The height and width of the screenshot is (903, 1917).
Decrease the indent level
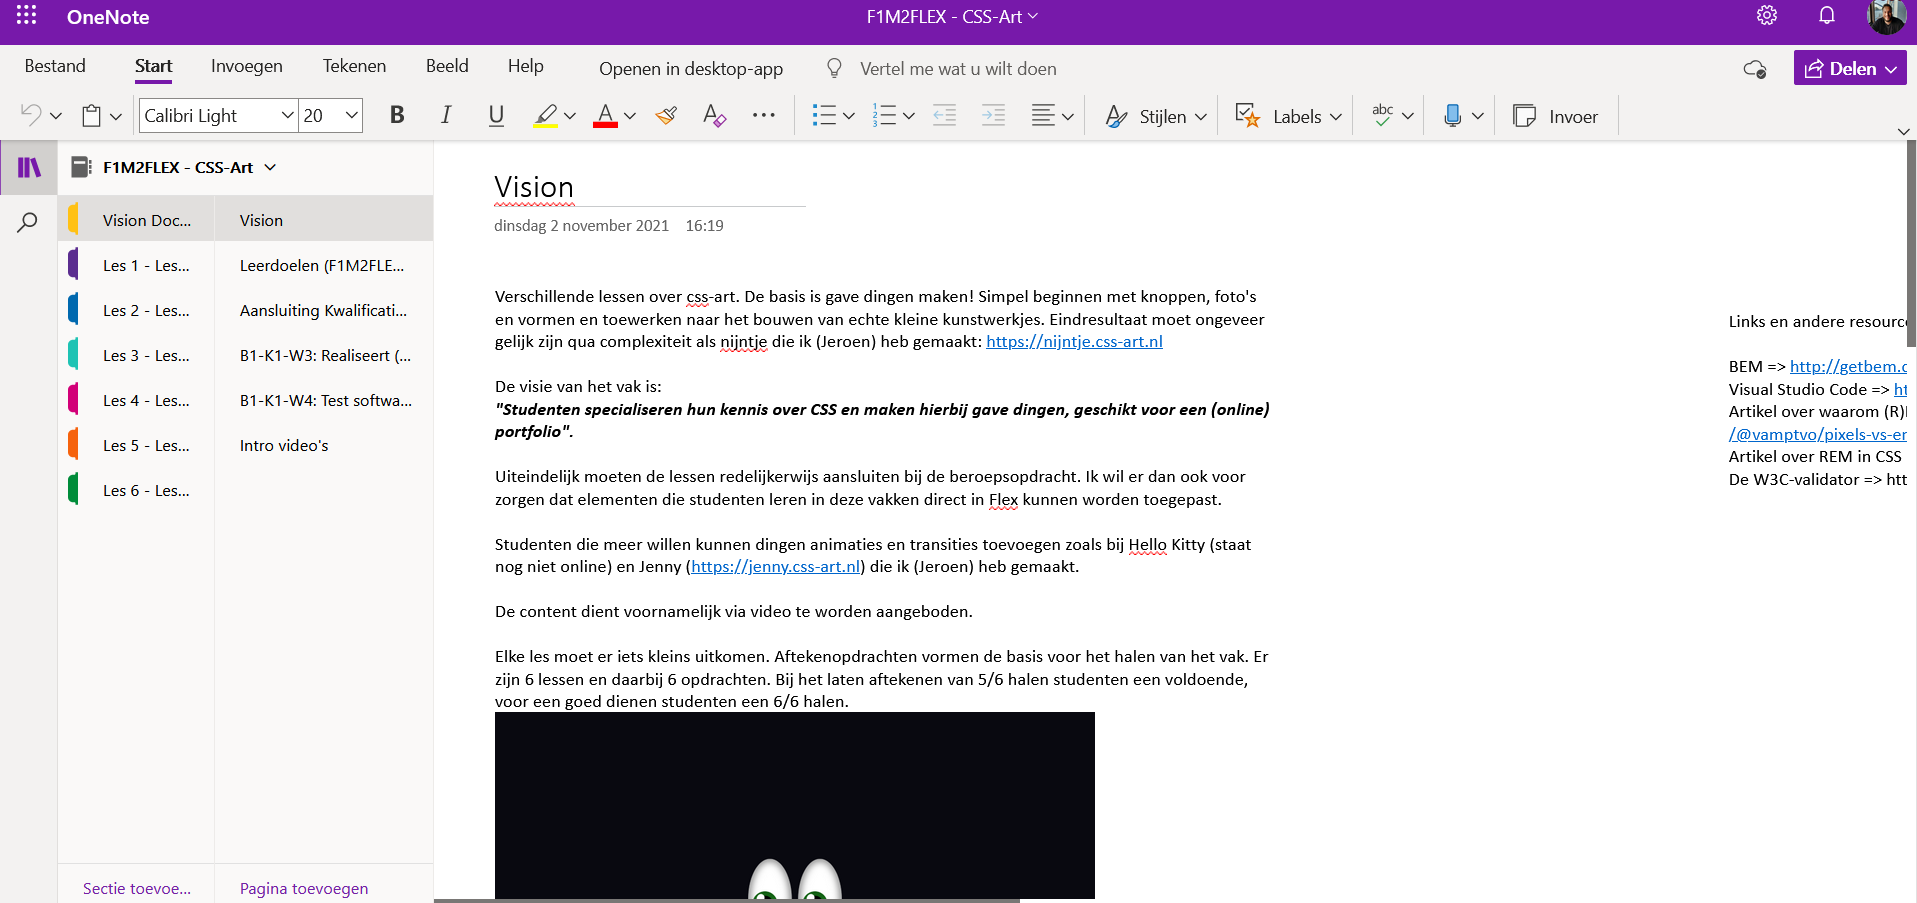(944, 116)
